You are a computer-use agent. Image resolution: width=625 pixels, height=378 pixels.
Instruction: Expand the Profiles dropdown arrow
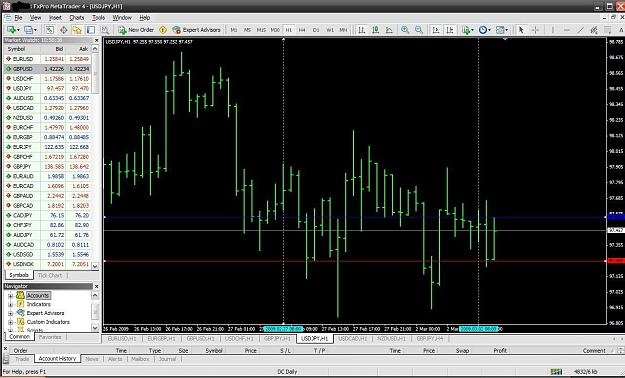click(x=35, y=30)
